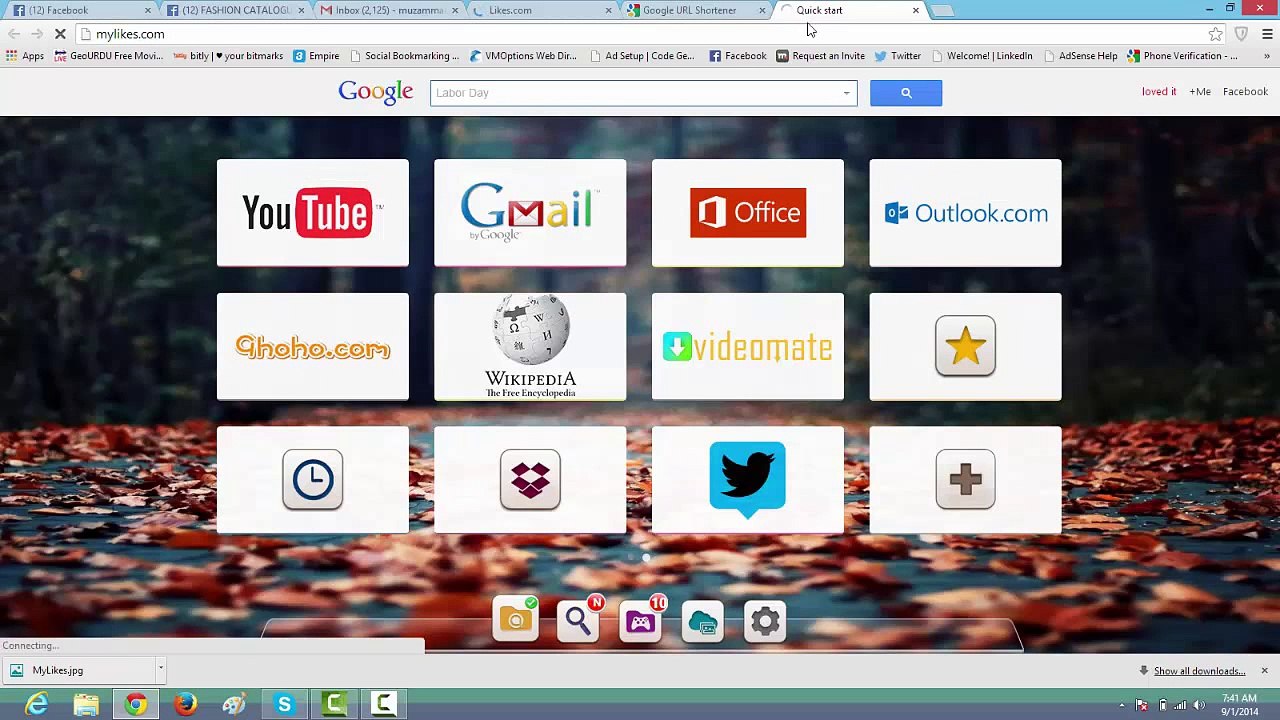Switch to the (12) Facebook tab
The height and width of the screenshot is (720, 1280).
tap(81, 10)
